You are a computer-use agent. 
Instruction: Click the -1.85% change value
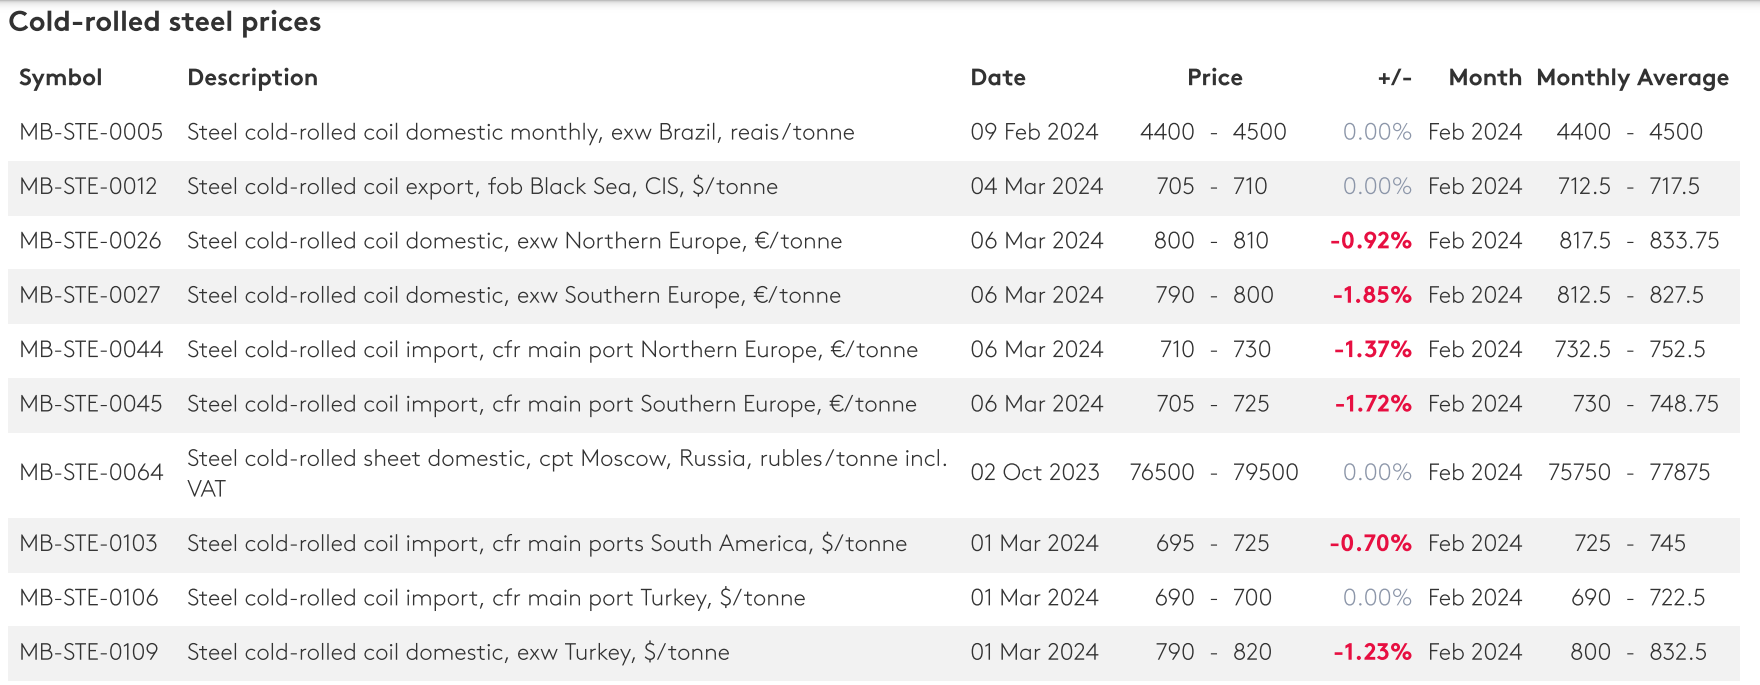tap(1371, 295)
